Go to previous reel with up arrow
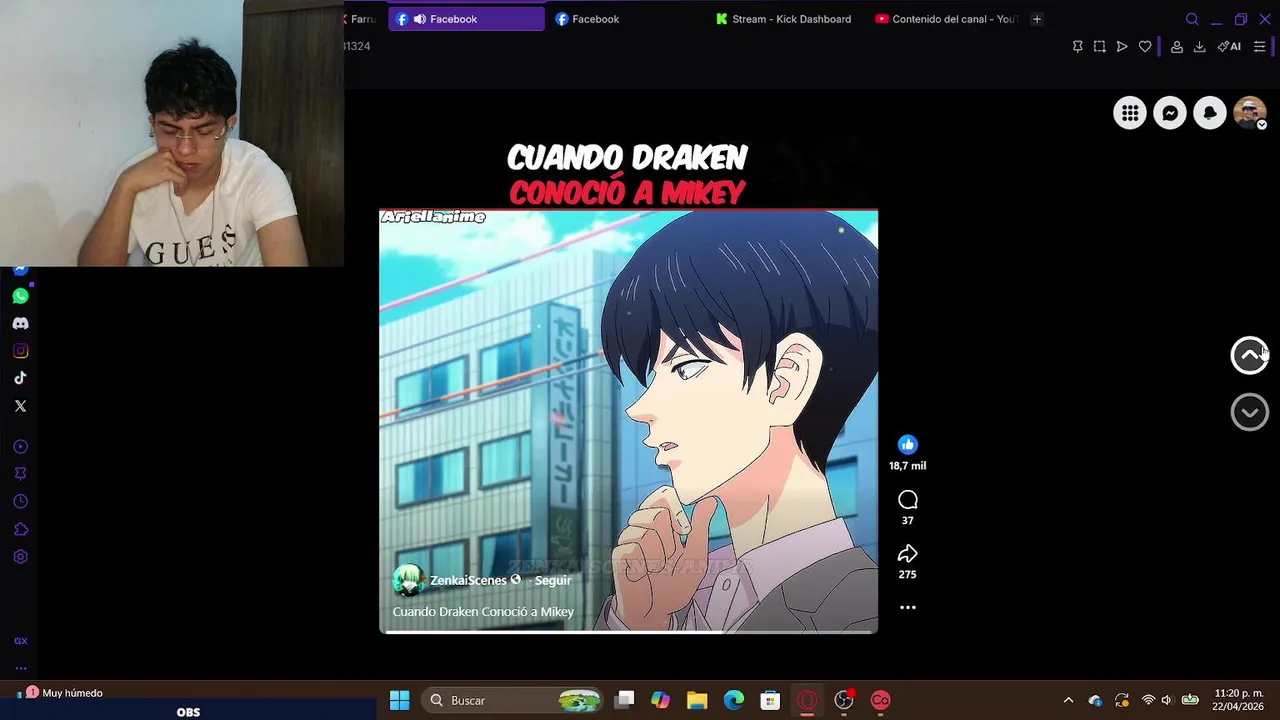1280x720 pixels. 1249,355
